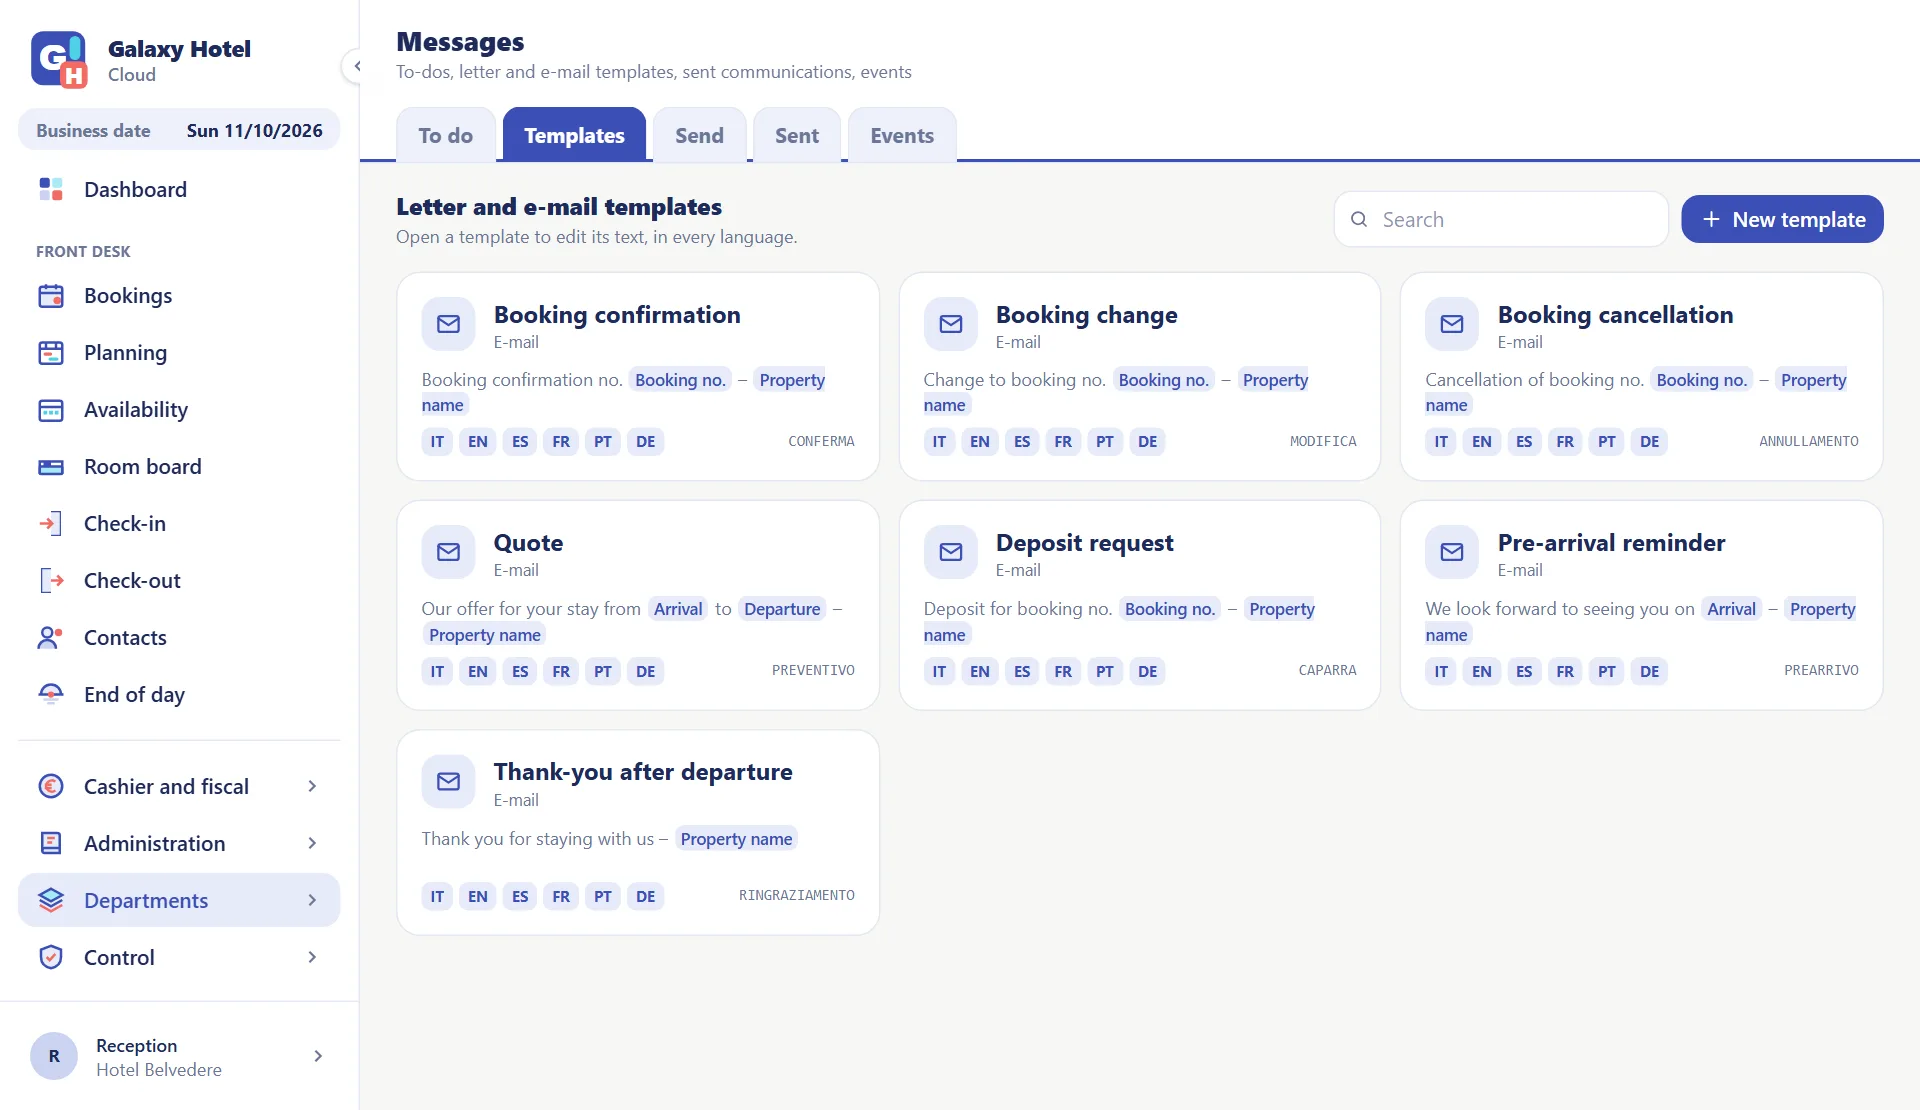Open Dashboard from its colored tiles icon
Image resolution: width=1920 pixels, height=1110 pixels.
coord(51,189)
